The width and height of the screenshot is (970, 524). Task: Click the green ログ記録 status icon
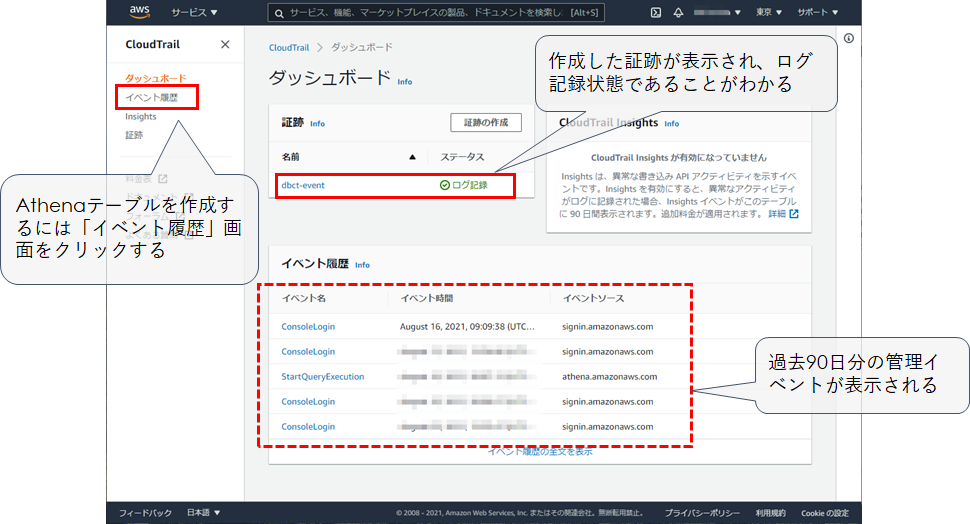(x=444, y=185)
